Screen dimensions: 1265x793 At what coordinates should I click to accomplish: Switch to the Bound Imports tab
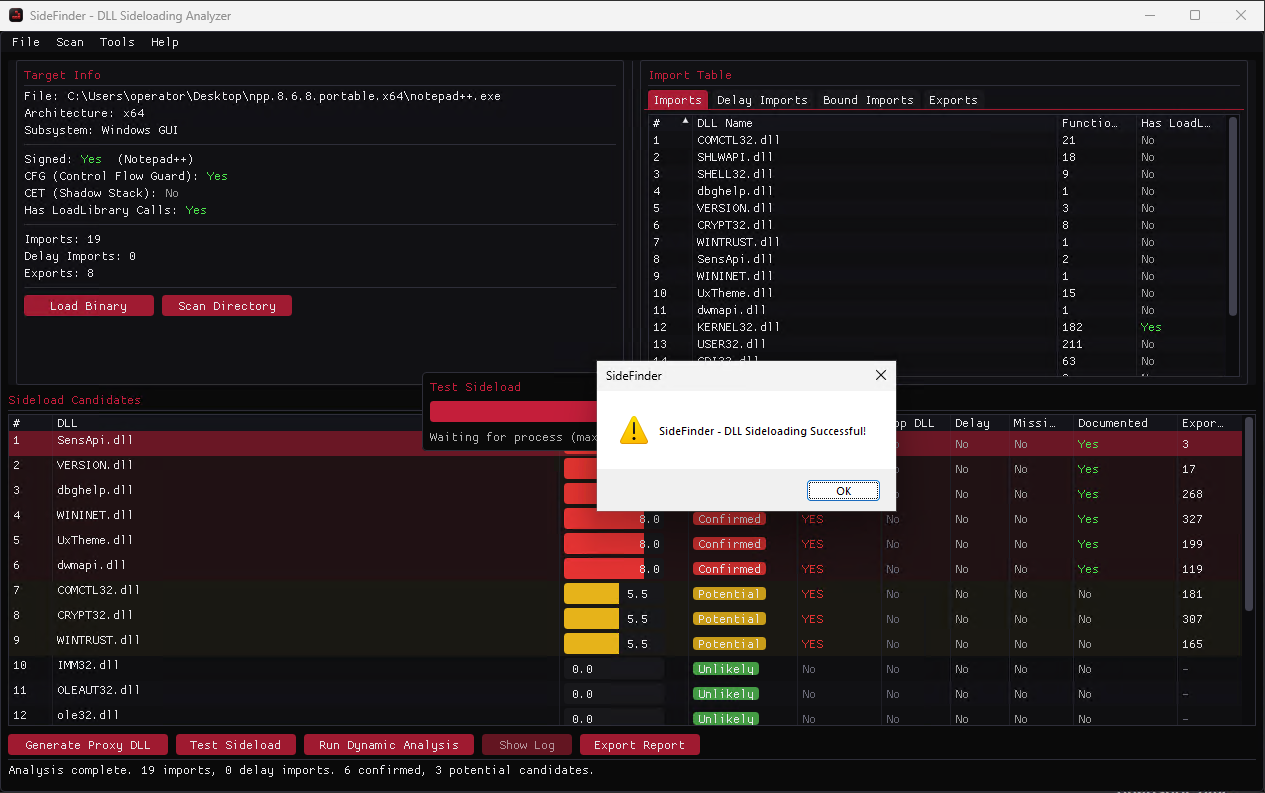coord(868,100)
